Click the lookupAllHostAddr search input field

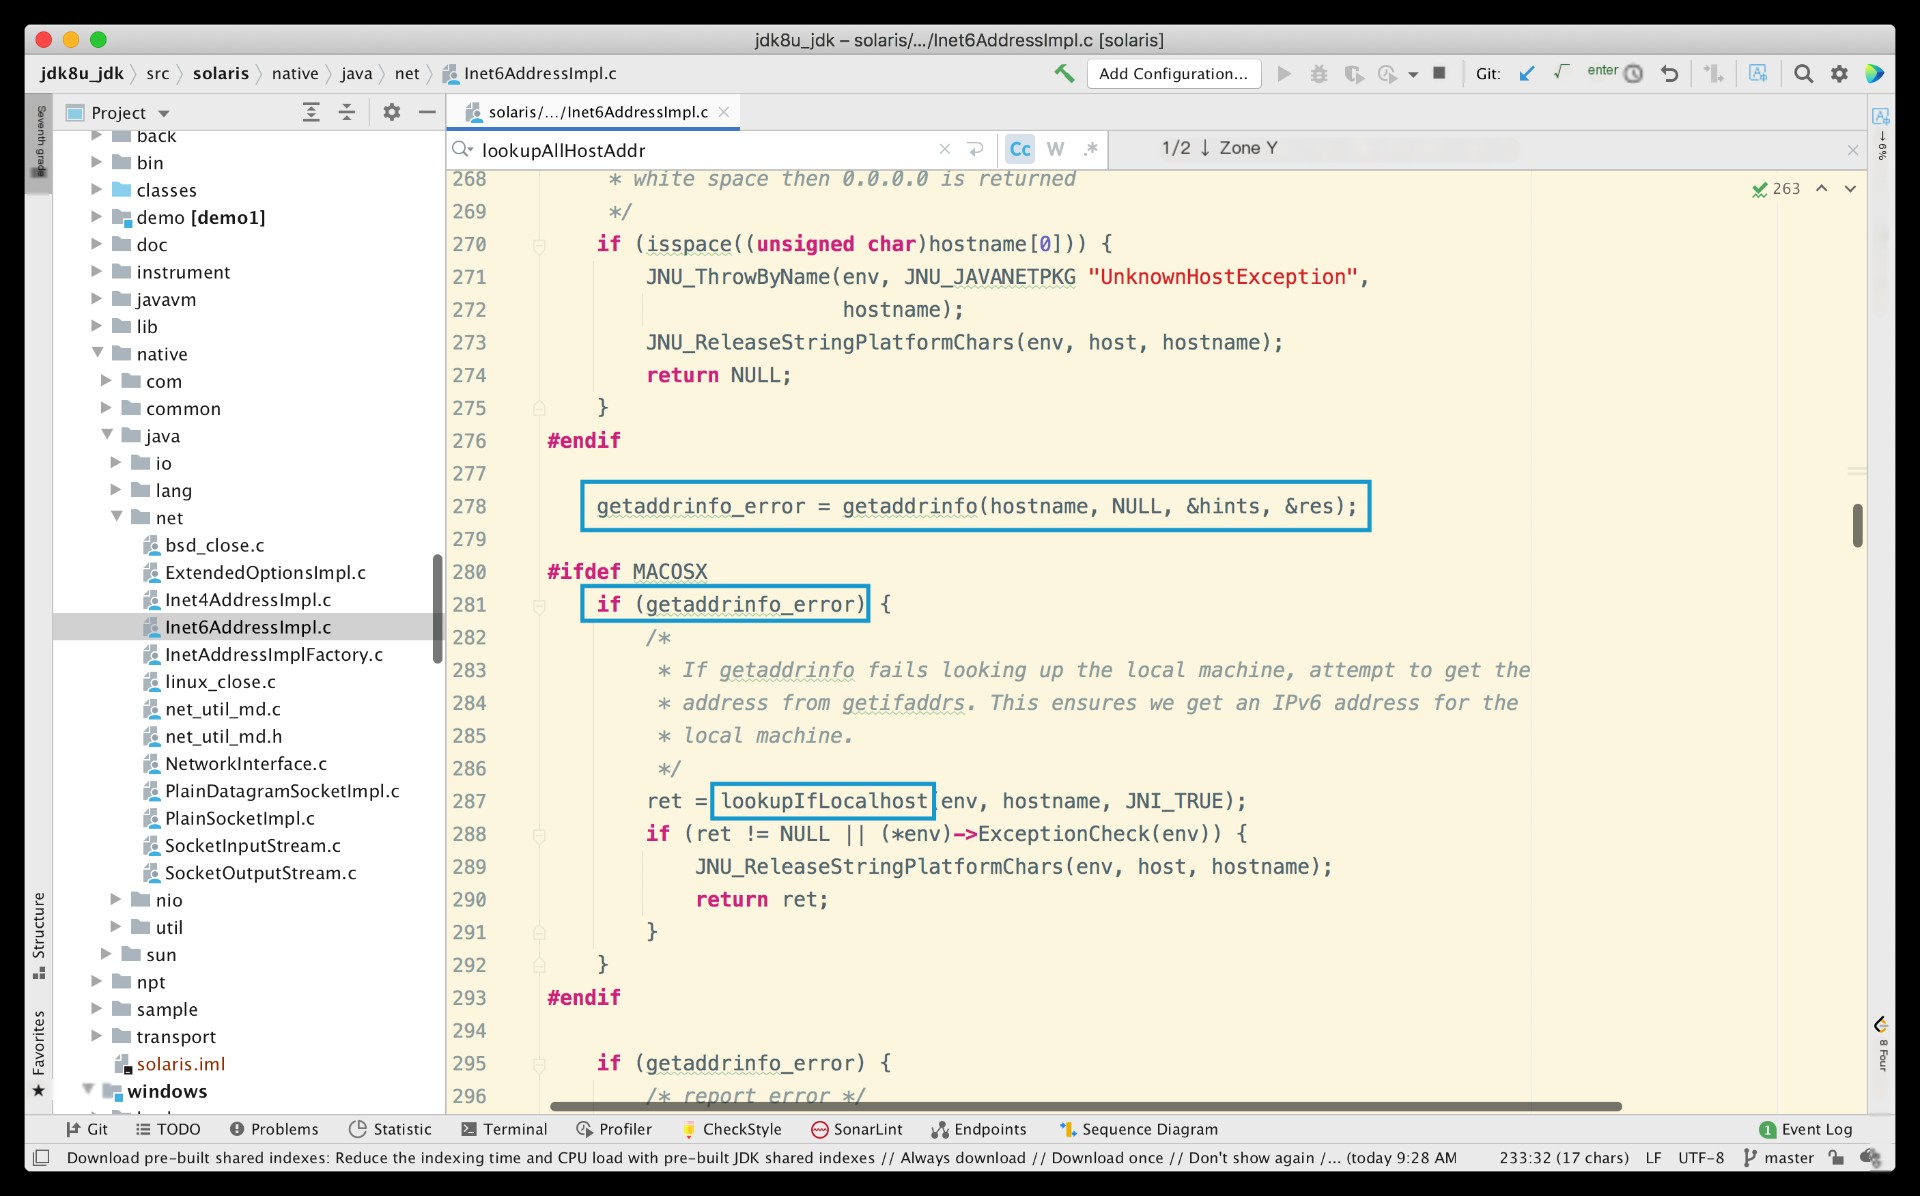point(705,149)
